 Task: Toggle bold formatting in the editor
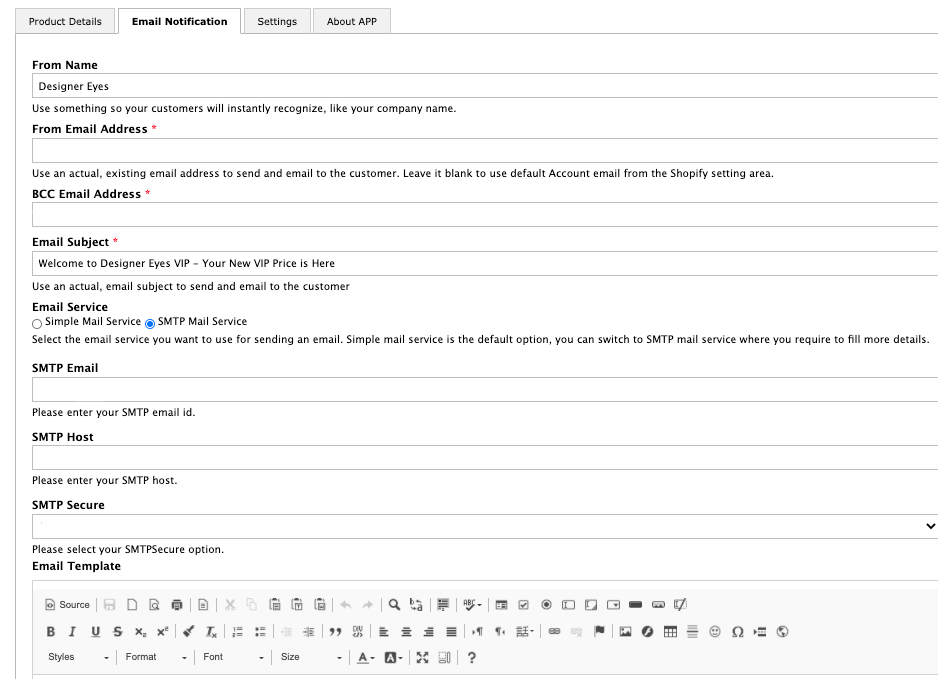(x=51, y=632)
